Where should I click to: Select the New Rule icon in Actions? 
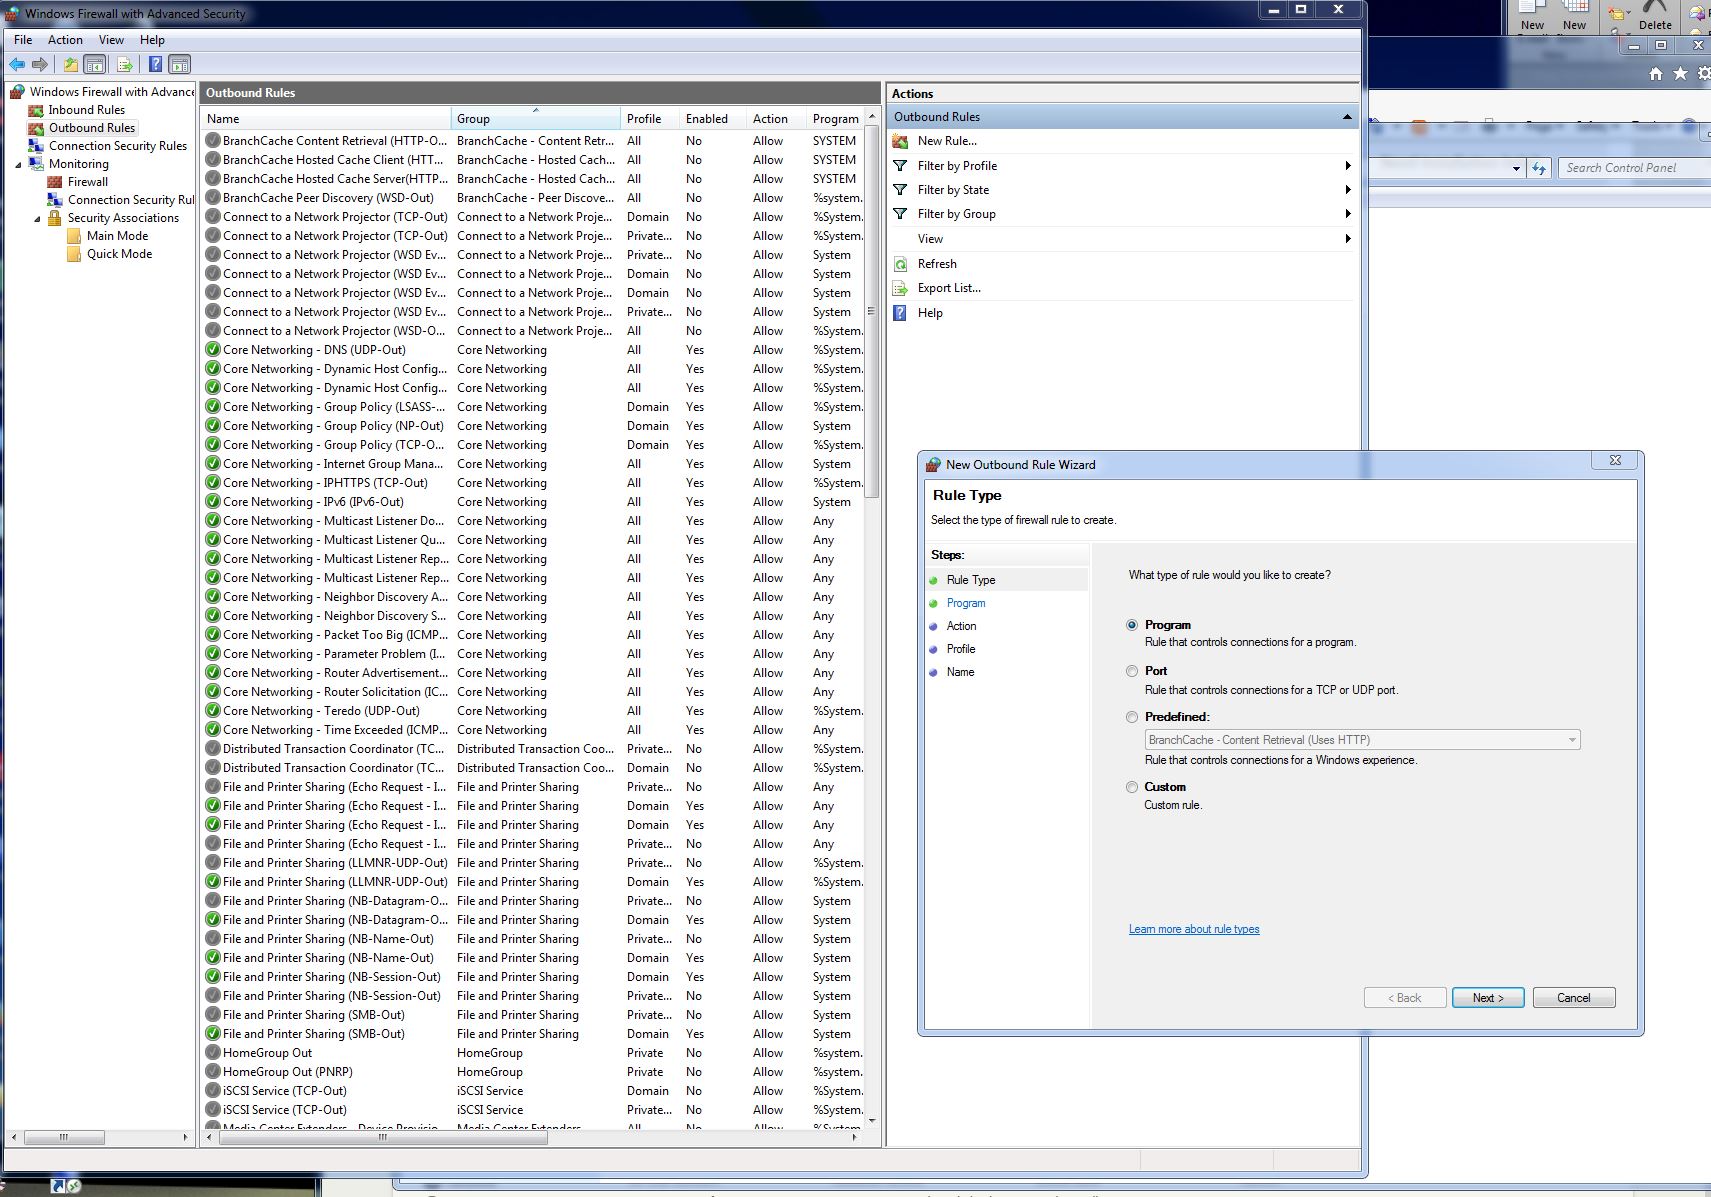pos(901,140)
